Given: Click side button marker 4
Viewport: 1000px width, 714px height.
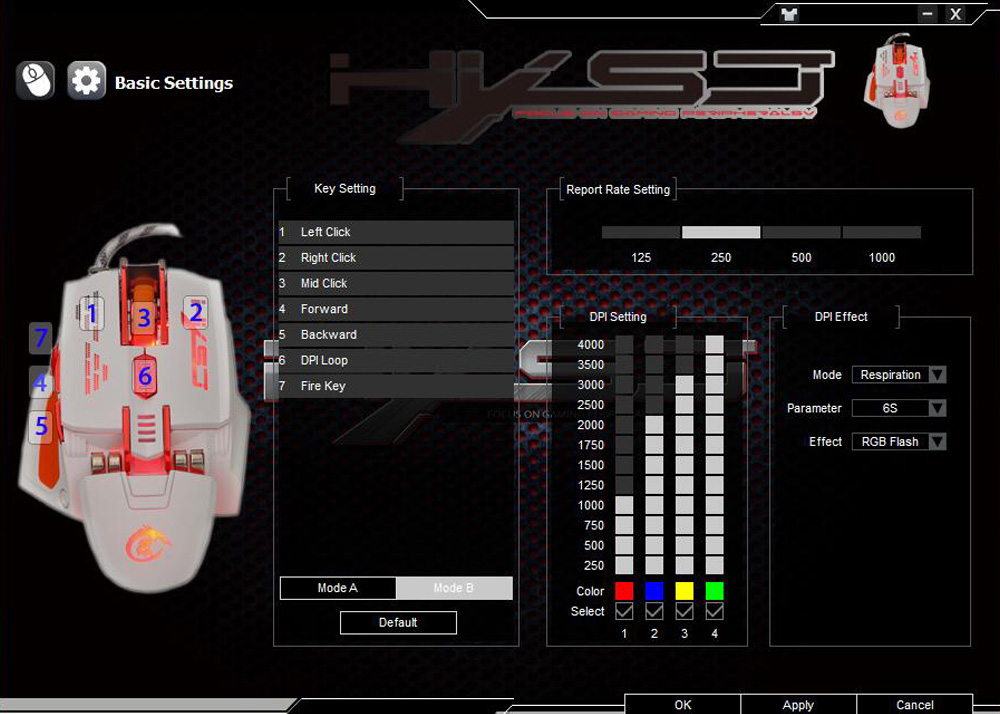Looking at the screenshot, I should (40, 382).
